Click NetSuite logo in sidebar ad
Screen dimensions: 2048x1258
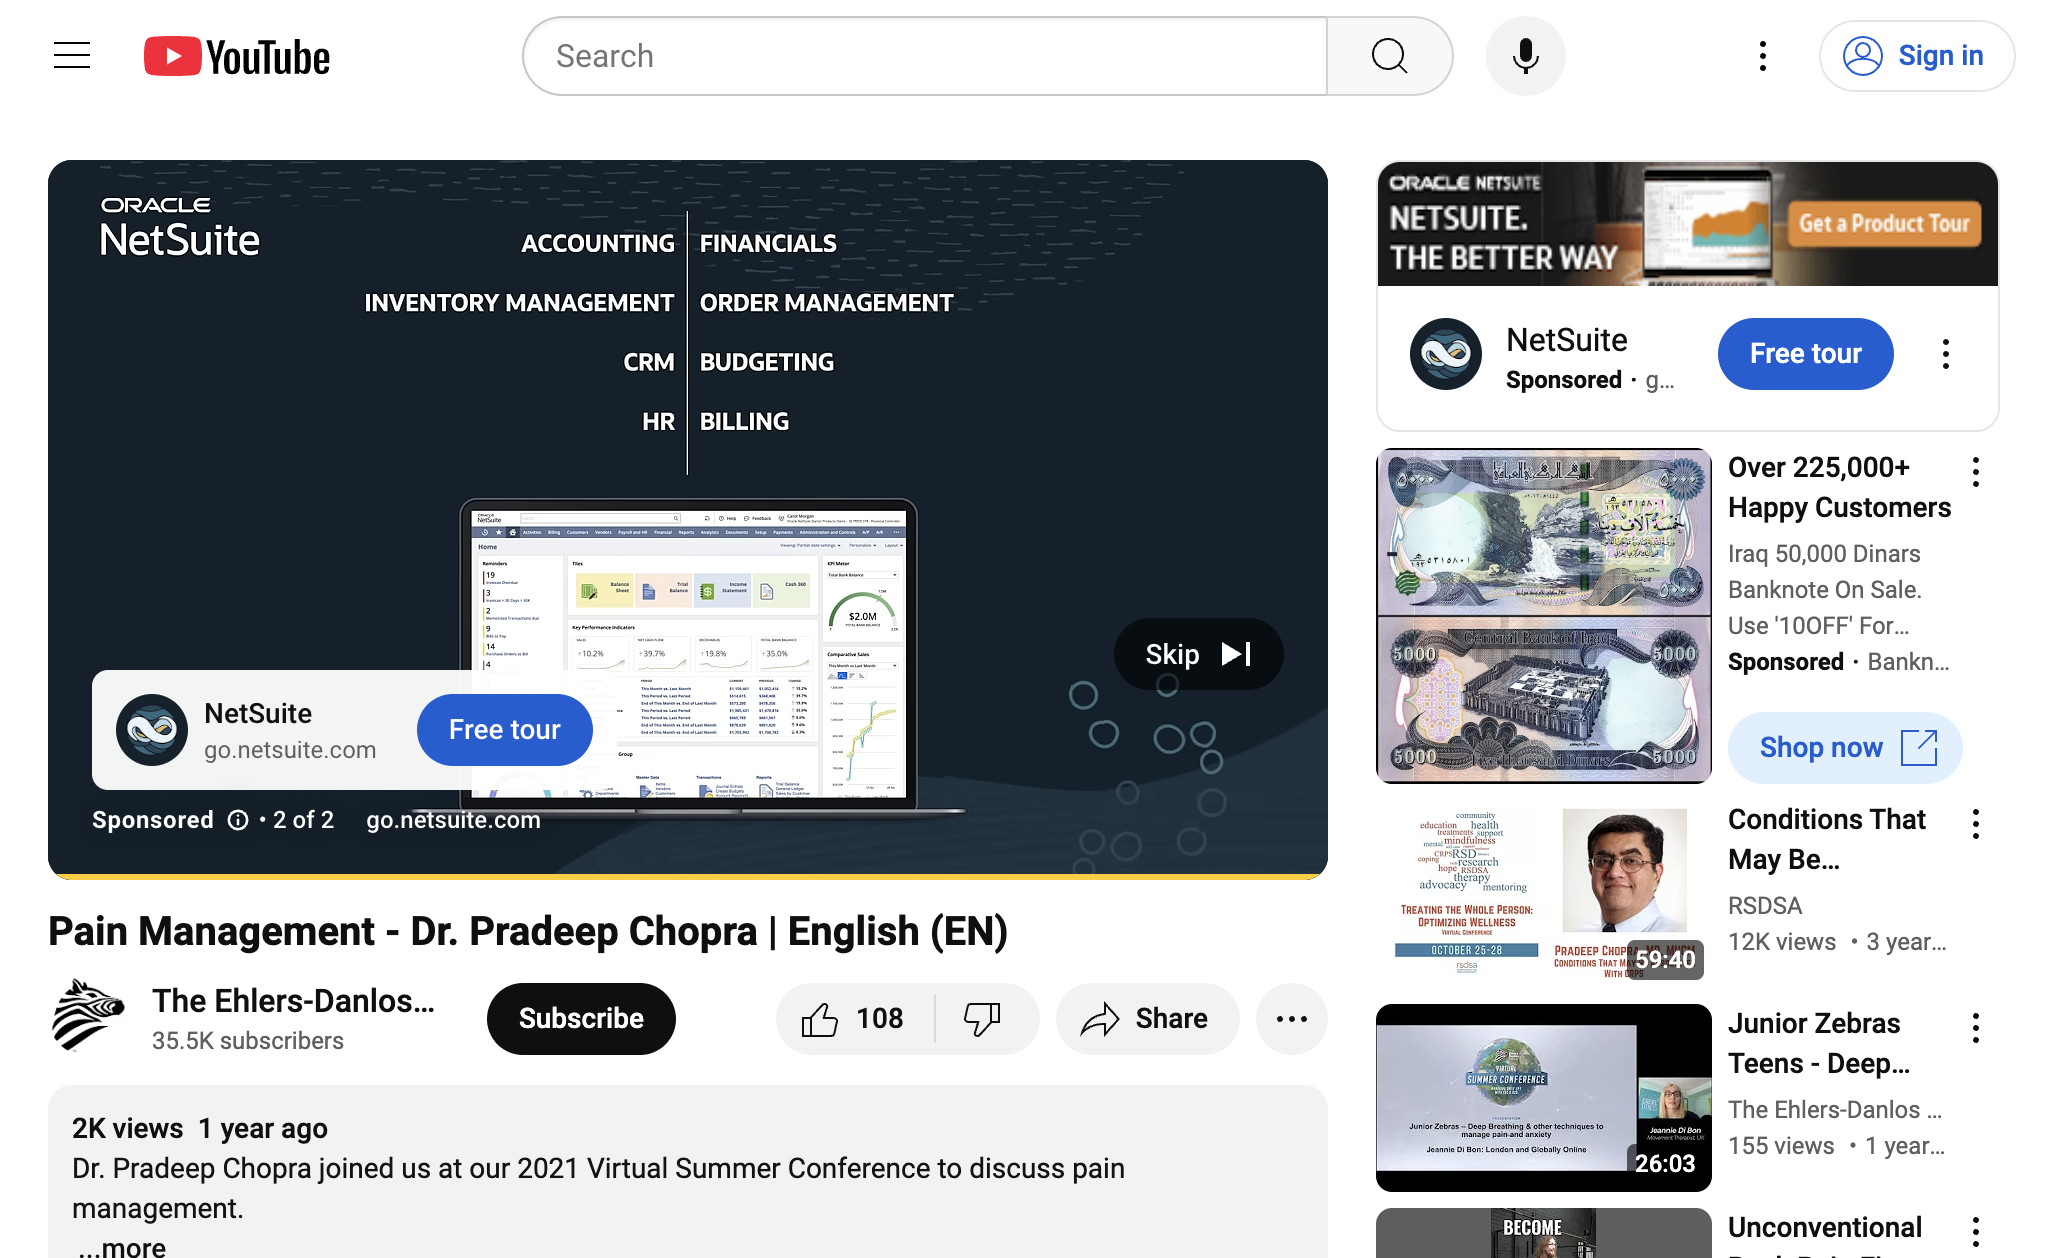coord(1446,354)
